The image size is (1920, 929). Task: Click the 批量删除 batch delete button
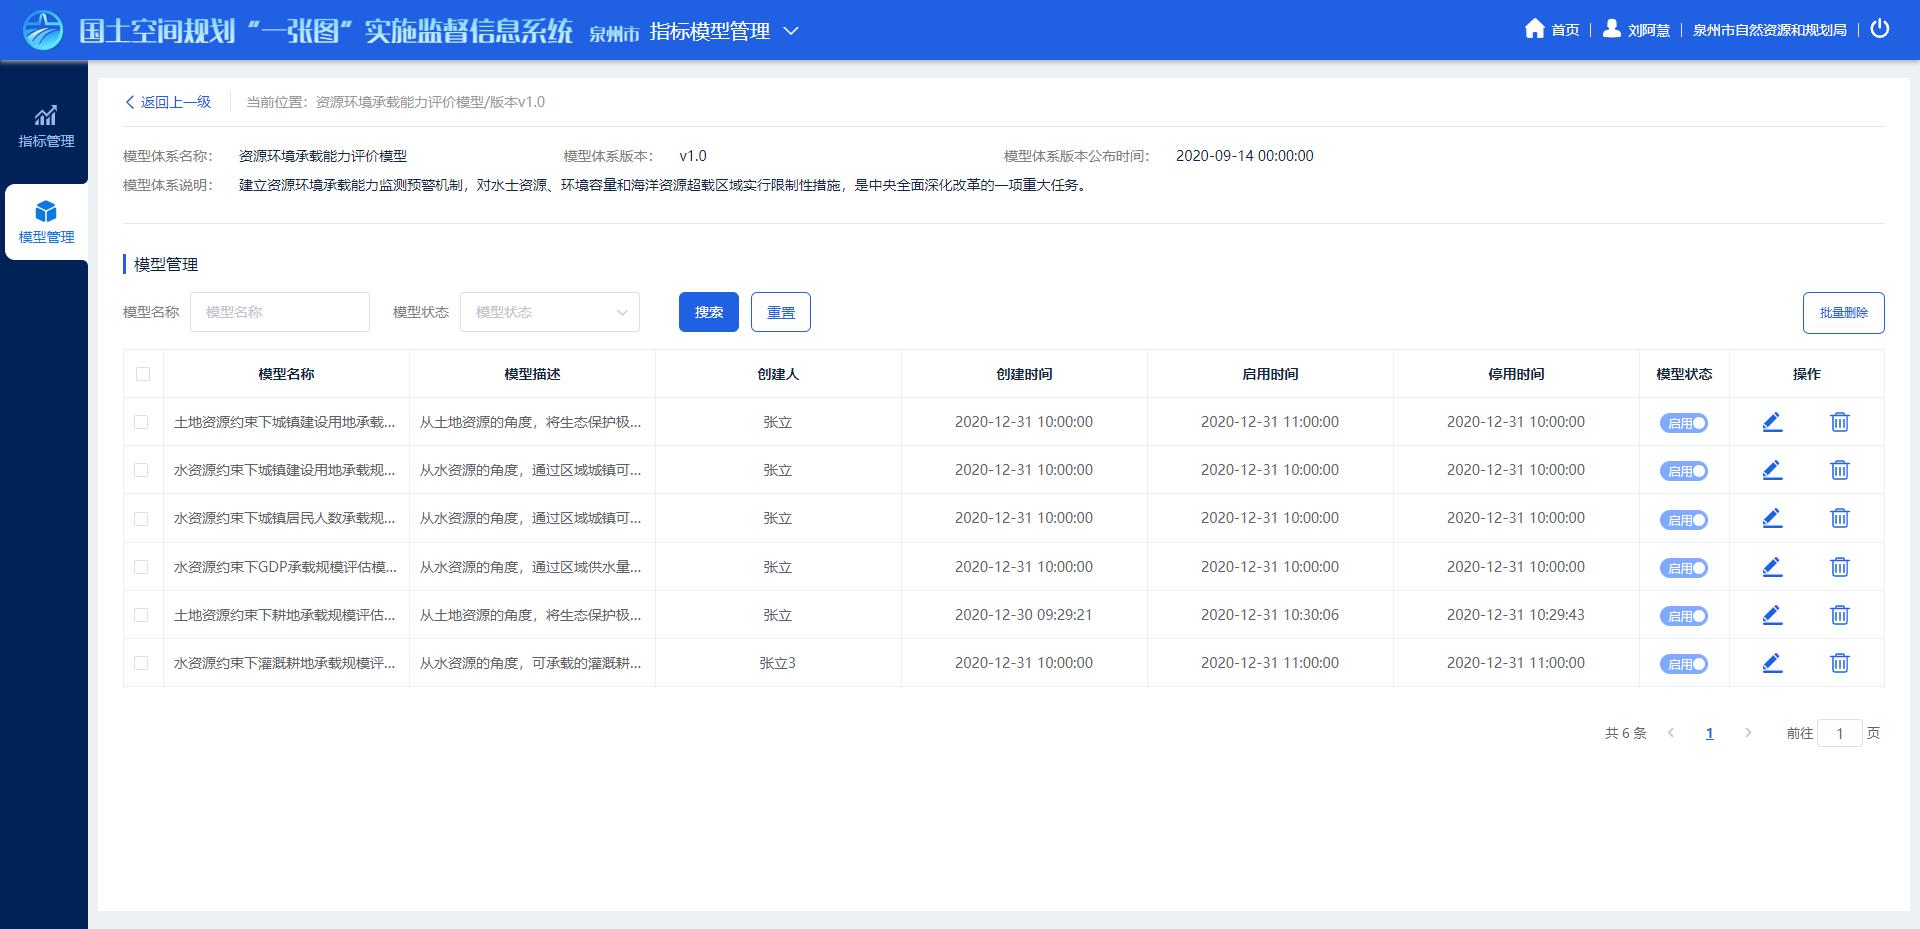pyautogui.click(x=1843, y=313)
